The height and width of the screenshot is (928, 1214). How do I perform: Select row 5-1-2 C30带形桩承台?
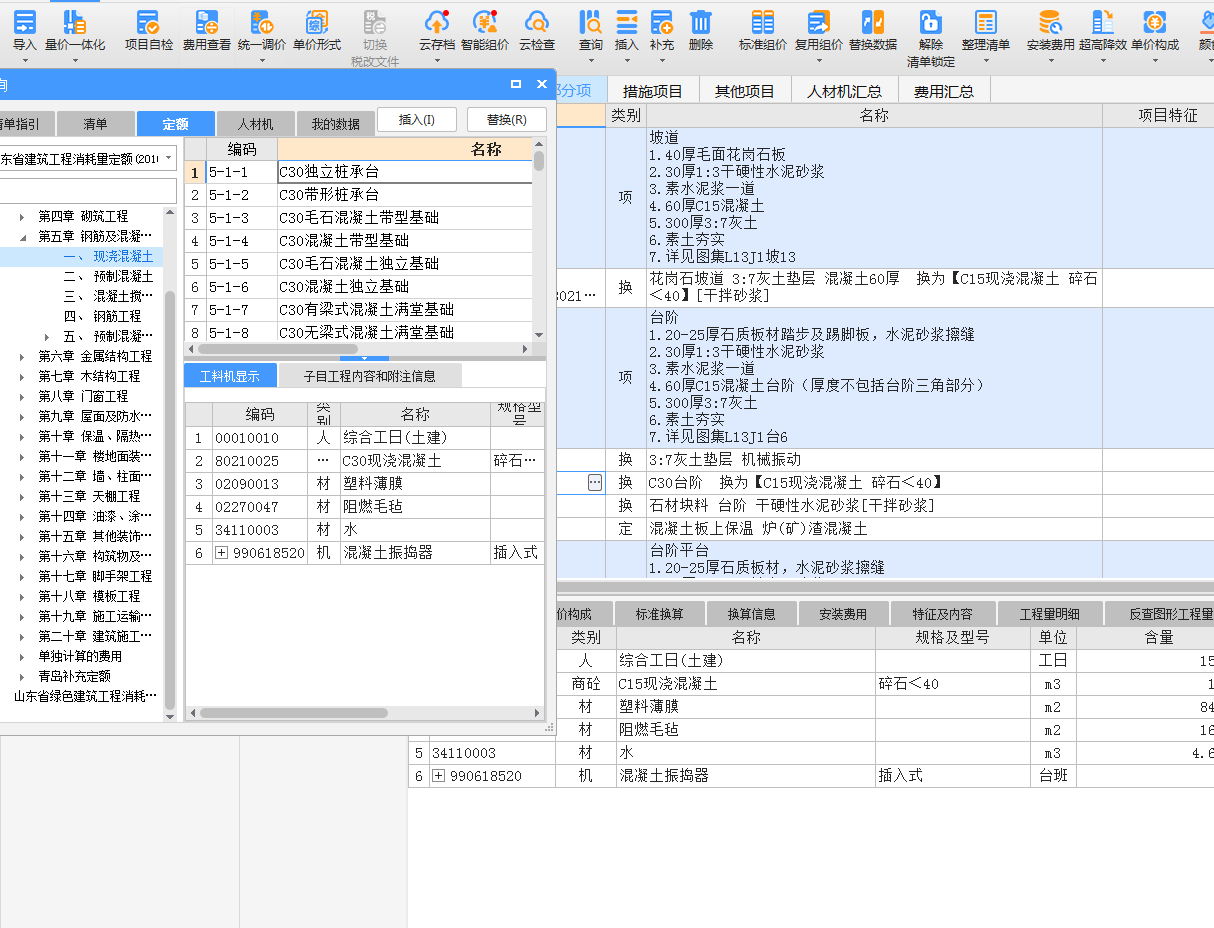[360, 195]
